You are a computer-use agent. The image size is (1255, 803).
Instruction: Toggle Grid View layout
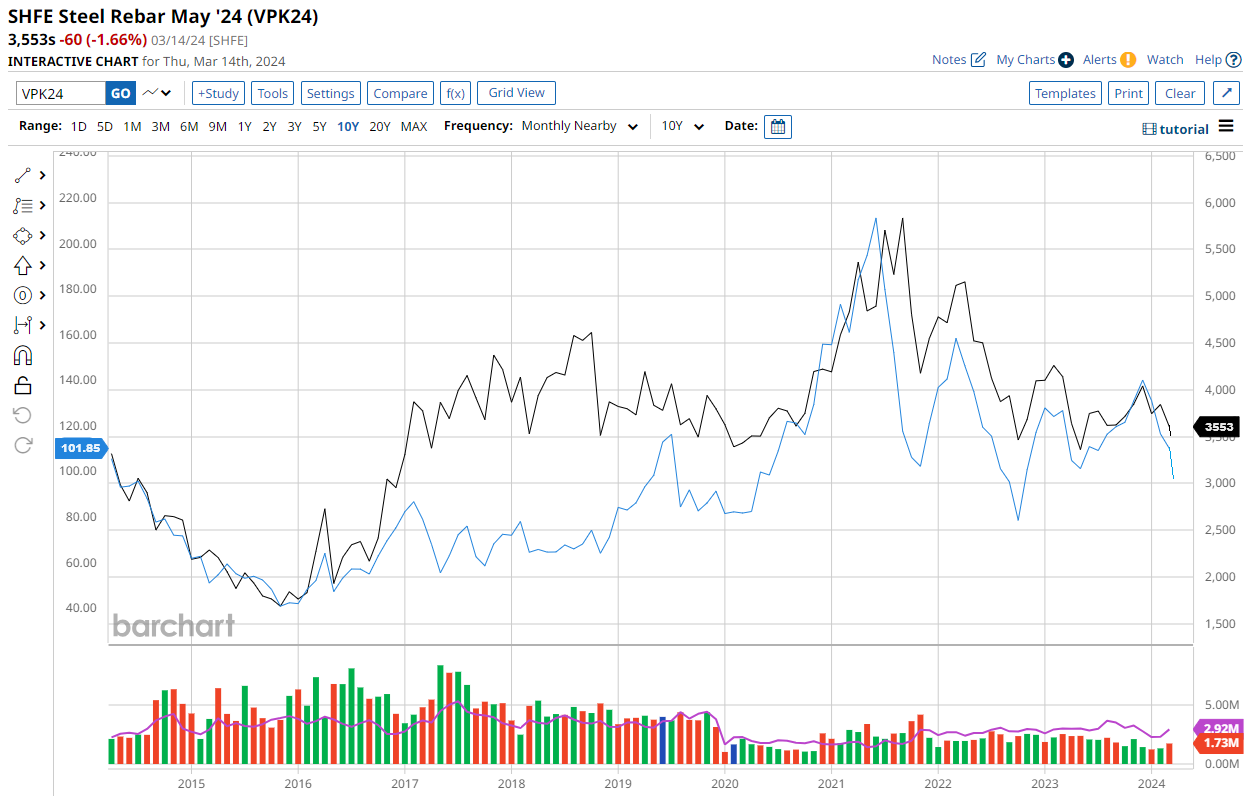(x=516, y=93)
